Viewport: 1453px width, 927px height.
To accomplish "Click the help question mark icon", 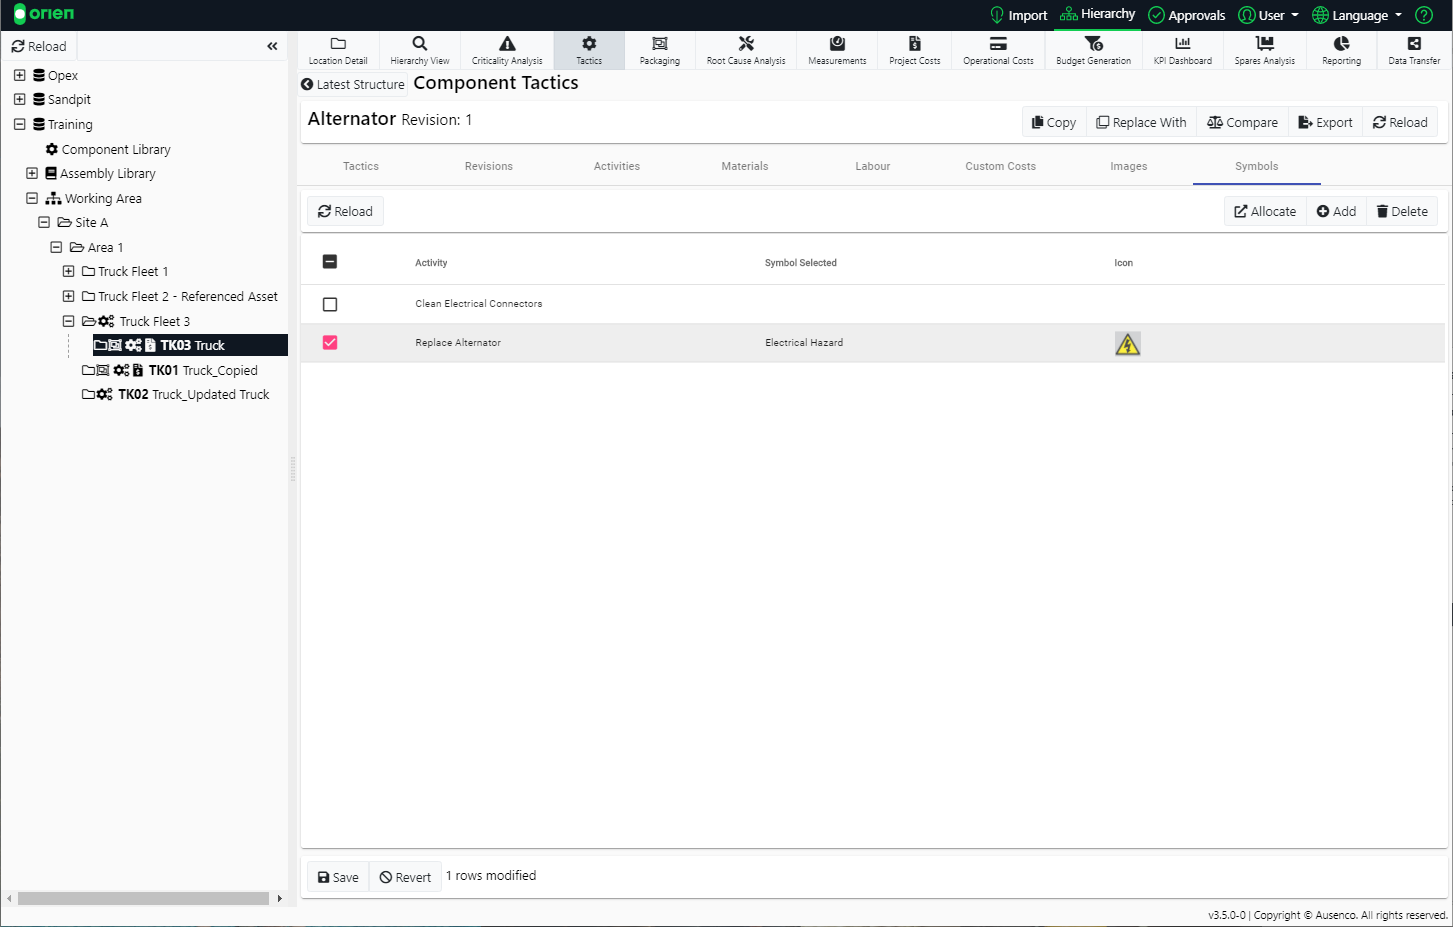I will 1423,15.
